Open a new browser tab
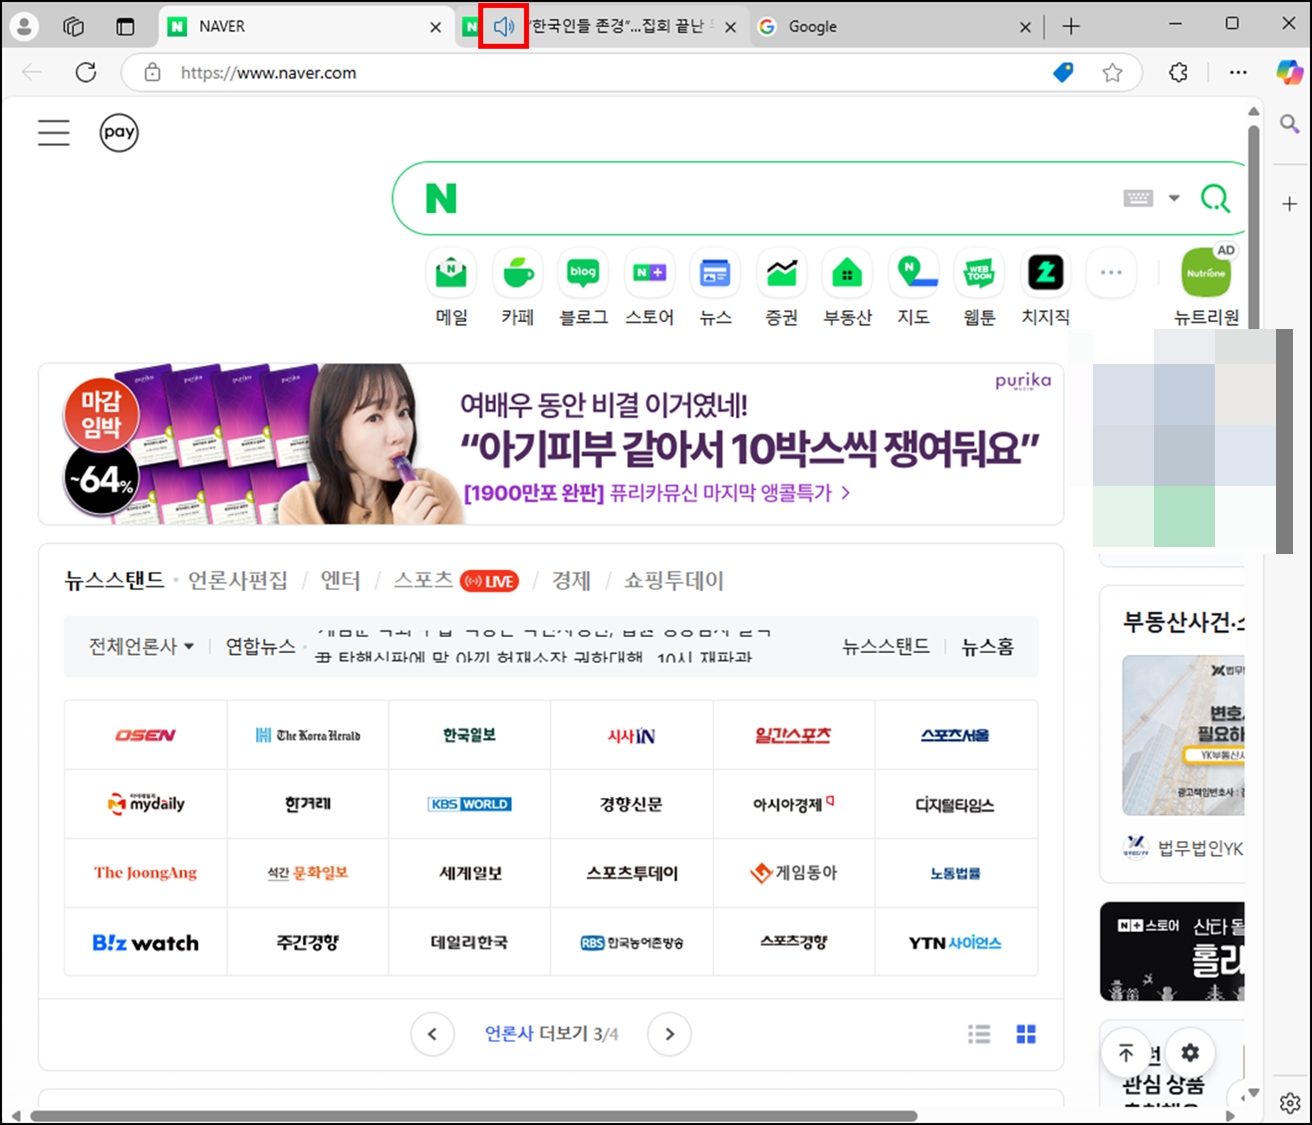 1071,27
